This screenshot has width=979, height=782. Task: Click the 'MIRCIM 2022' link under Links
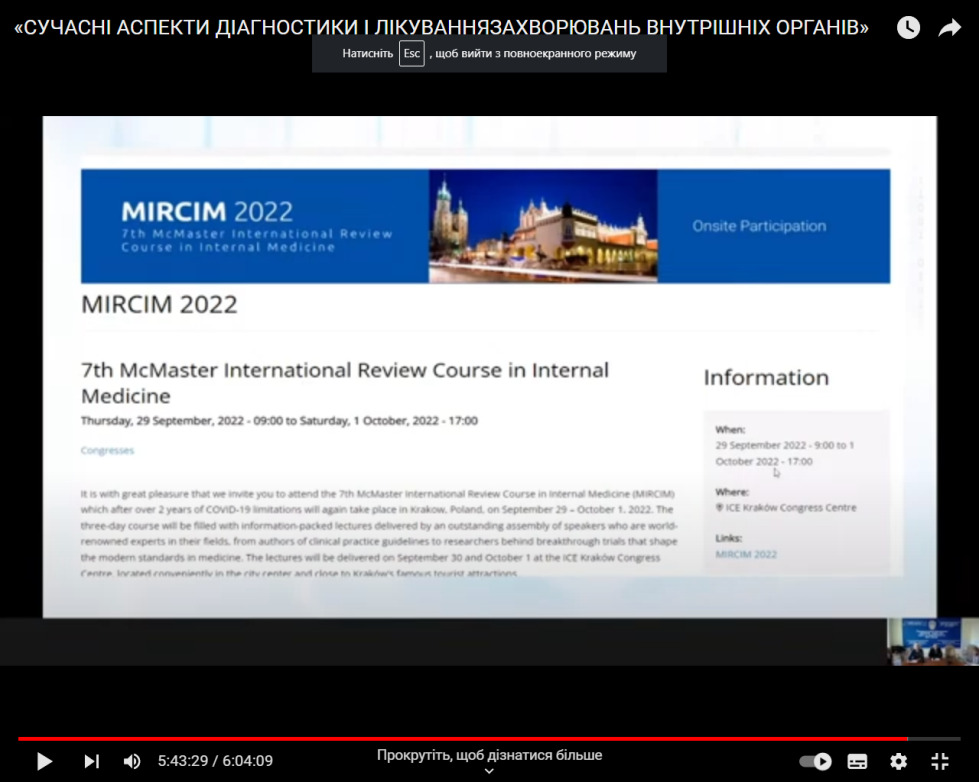[745, 554]
